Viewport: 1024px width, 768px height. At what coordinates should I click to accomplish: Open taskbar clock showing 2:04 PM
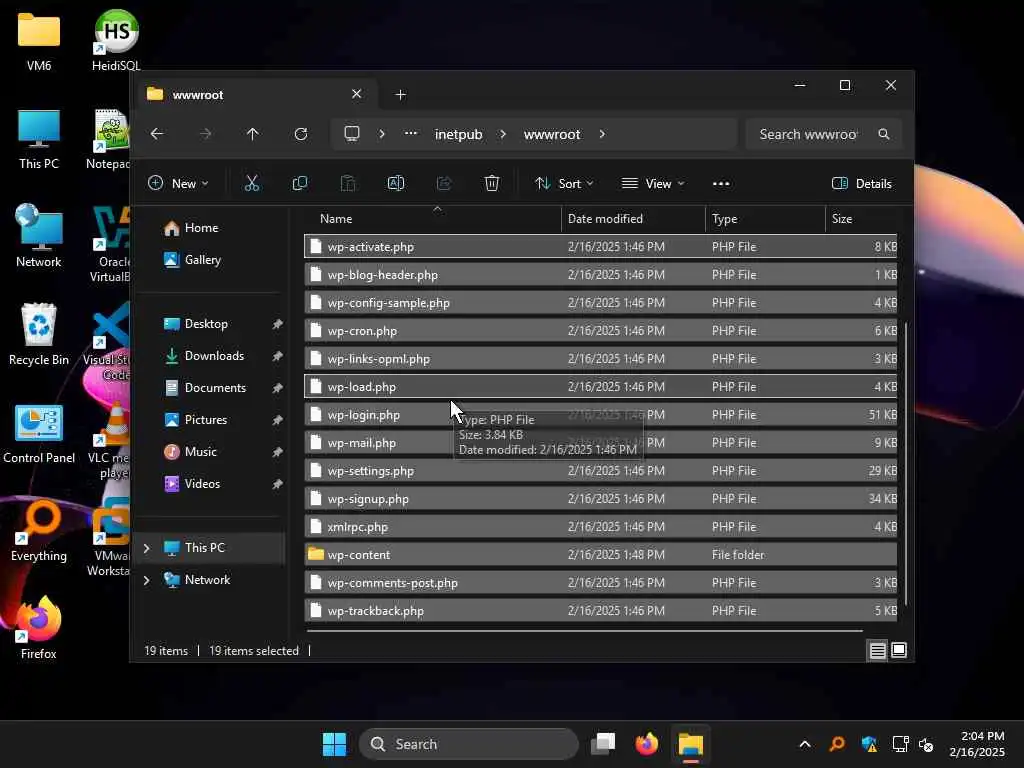(x=977, y=744)
